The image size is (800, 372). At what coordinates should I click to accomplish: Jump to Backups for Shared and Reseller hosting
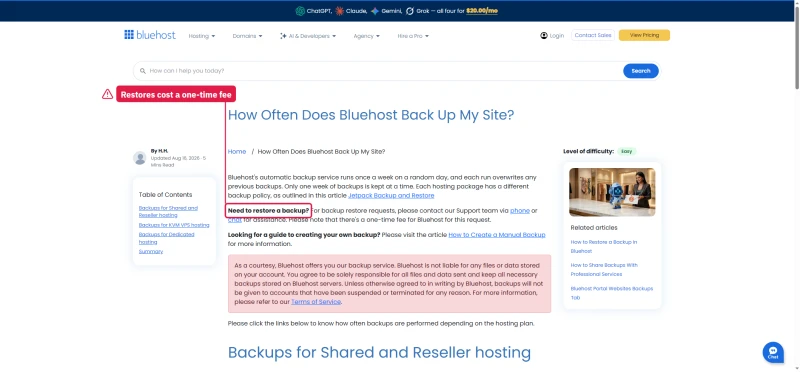coord(168,212)
